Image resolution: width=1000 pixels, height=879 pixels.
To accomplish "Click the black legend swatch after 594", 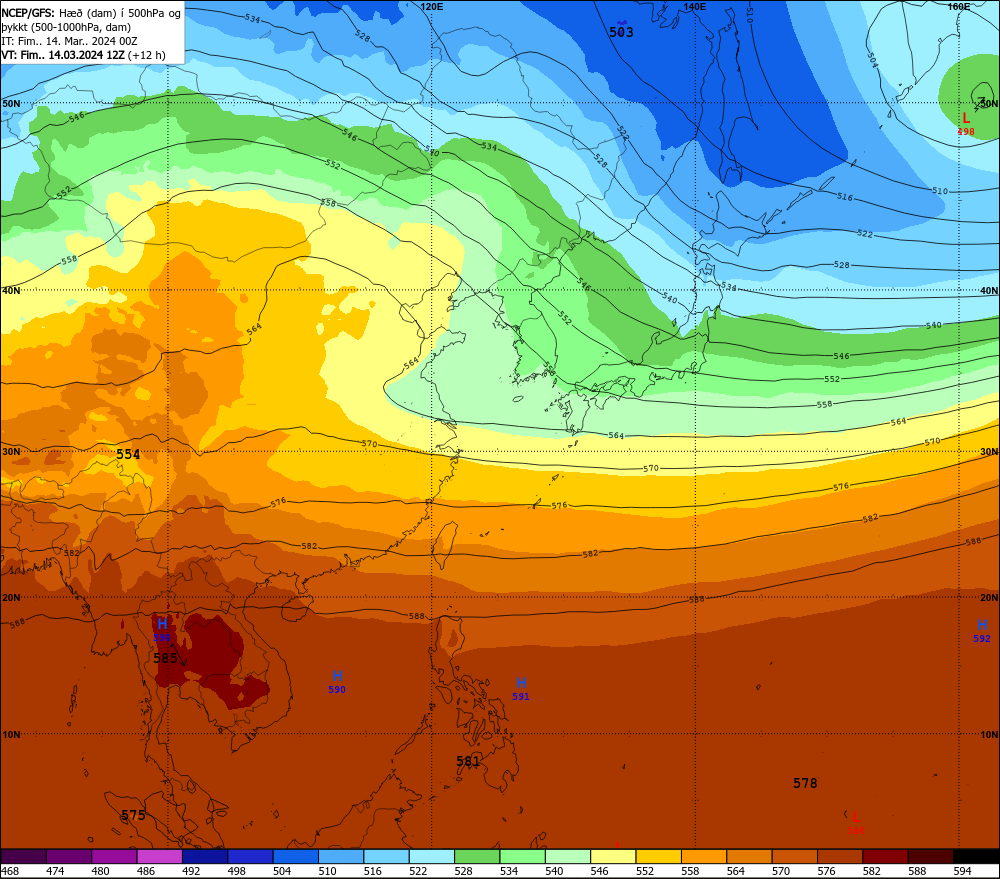I will [976, 856].
